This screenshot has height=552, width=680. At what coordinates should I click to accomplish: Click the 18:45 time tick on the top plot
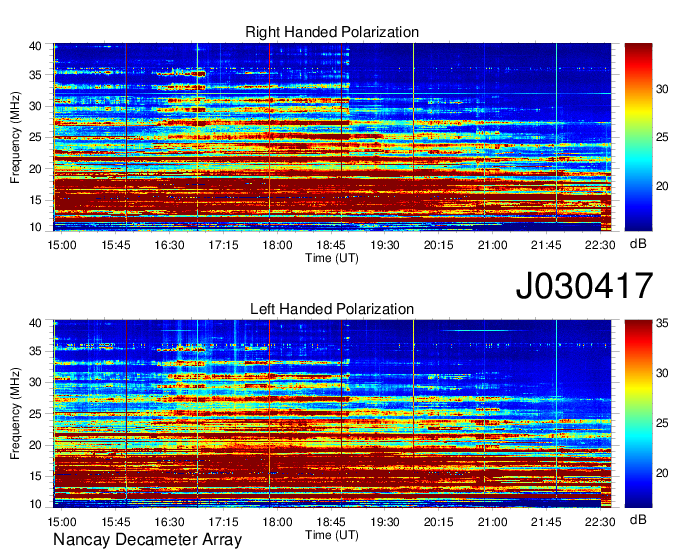pos(331,245)
